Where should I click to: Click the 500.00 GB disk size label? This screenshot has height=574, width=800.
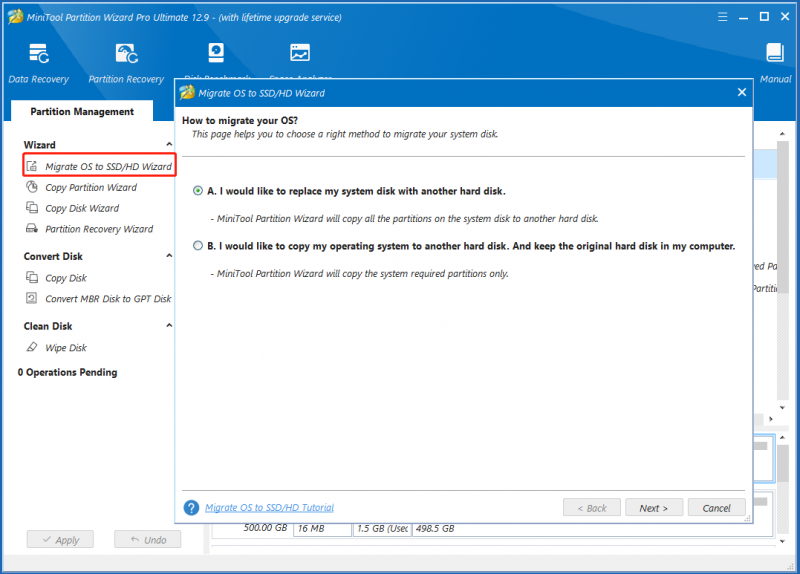pyautogui.click(x=265, y=528)
